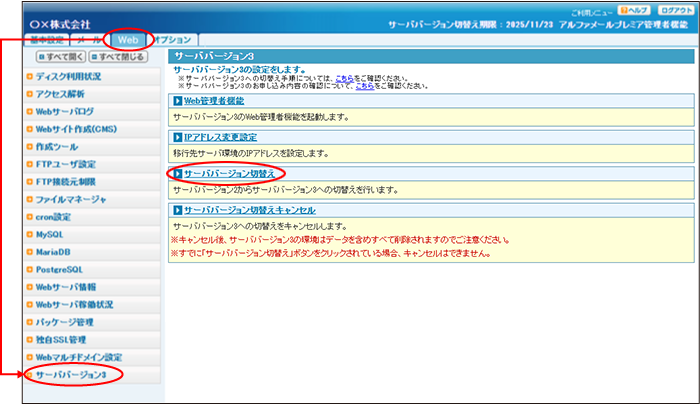Open PostgreSQL in the sidebar menu

62,268
